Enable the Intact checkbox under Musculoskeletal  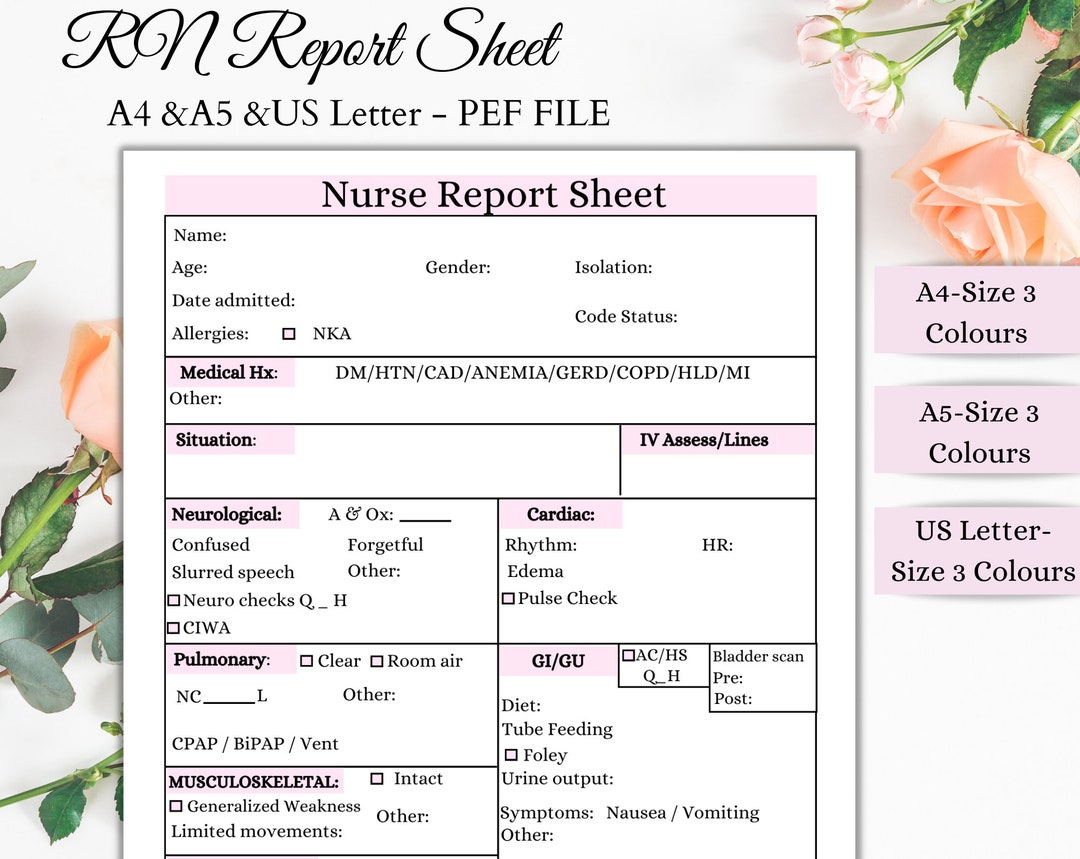pyautogui.click(x=377, y=778)
